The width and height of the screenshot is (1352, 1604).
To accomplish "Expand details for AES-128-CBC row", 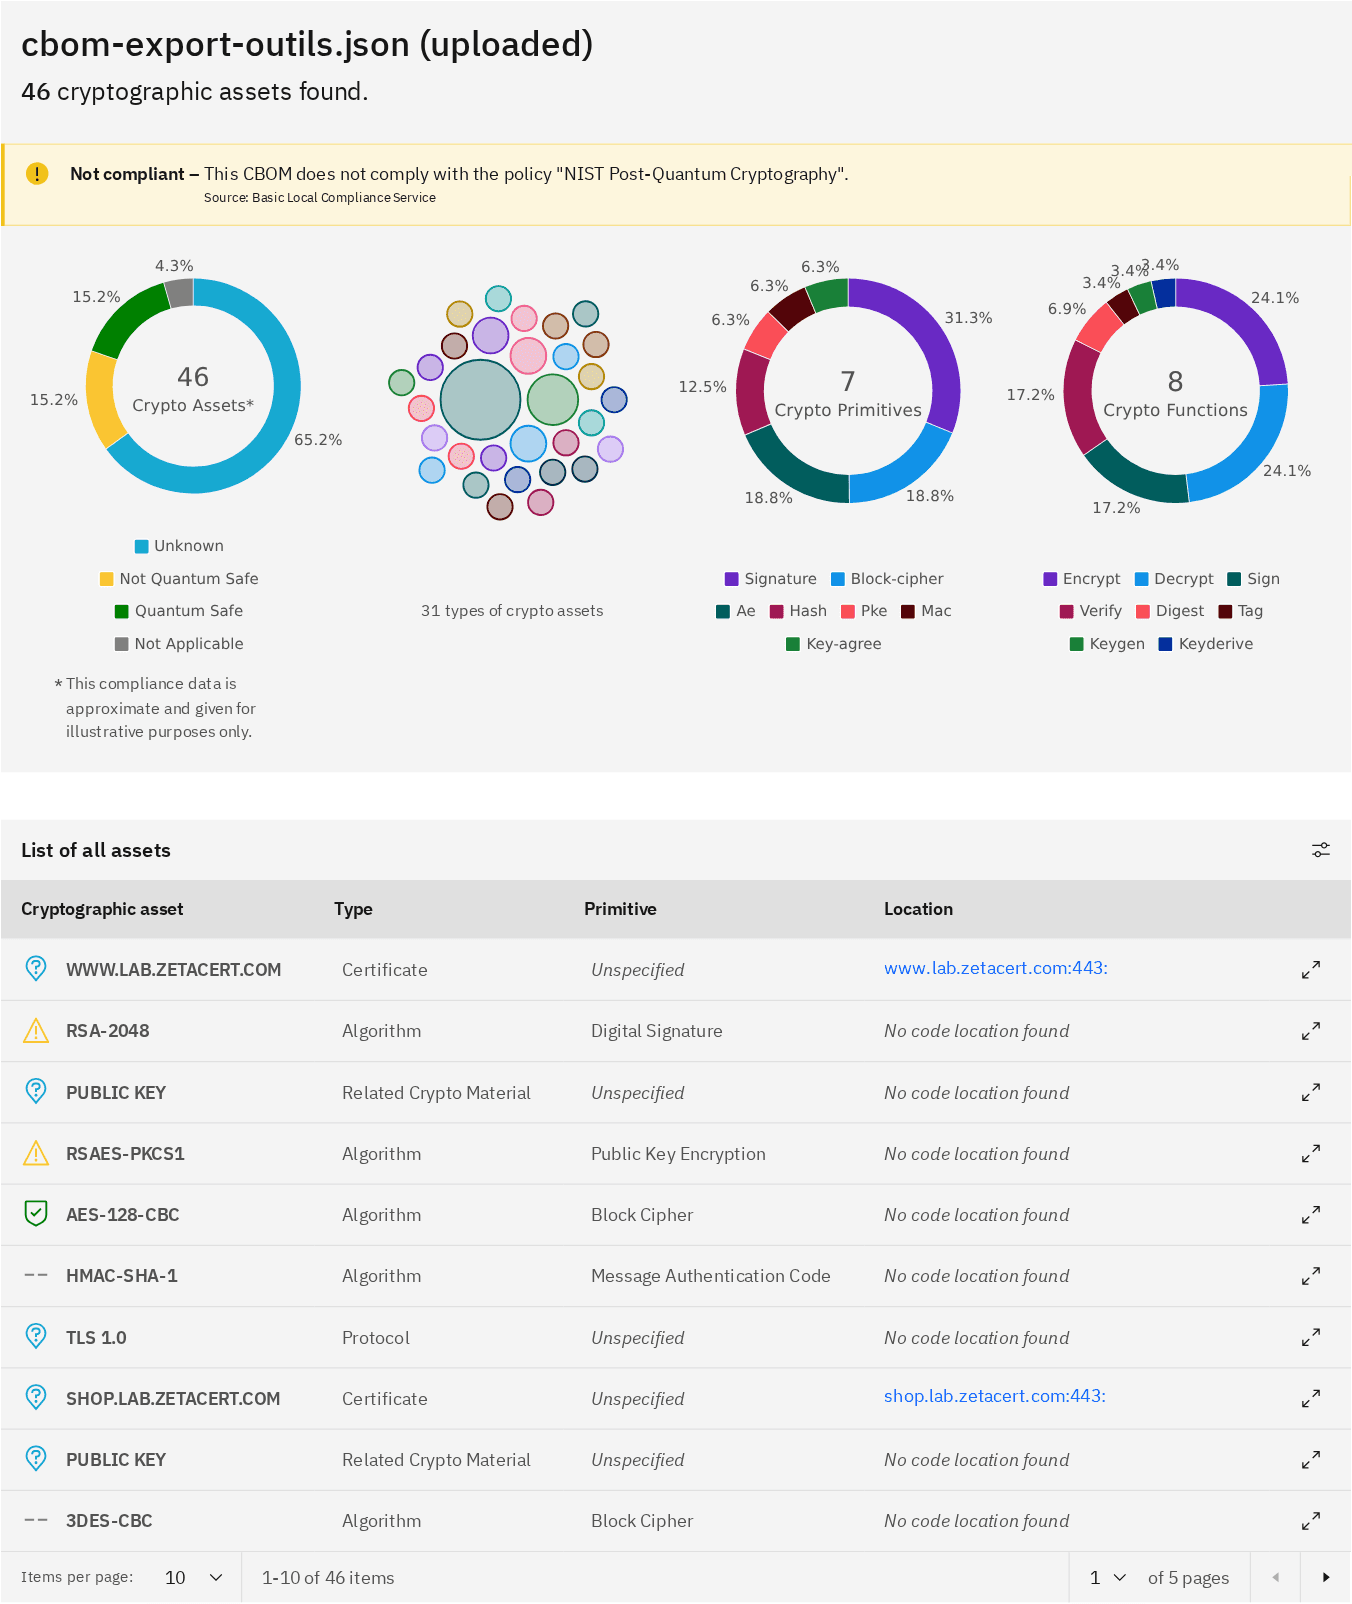I will click(1311, 1215).
